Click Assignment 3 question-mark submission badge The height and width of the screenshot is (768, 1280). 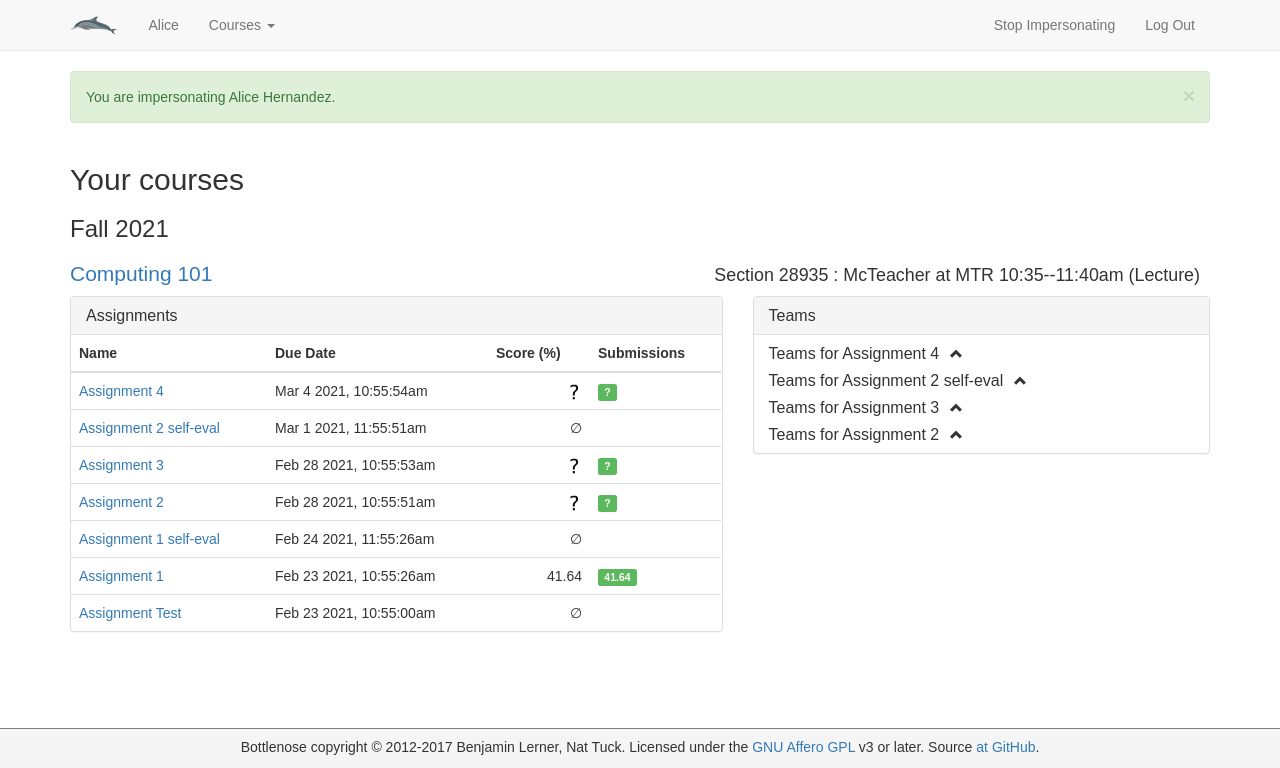607,466
